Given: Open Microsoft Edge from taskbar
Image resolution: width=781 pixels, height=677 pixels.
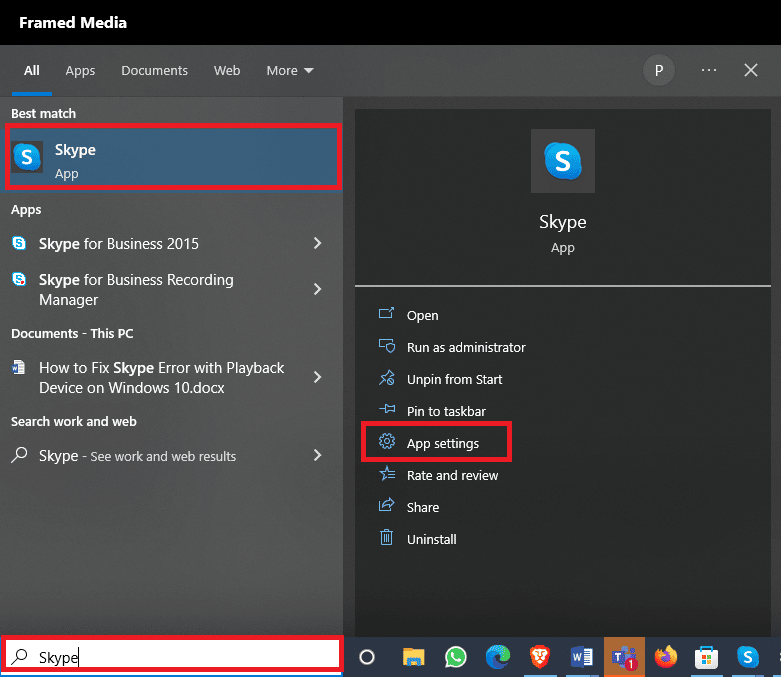Looking at the screenshot, I should click(x=498, y=657).
